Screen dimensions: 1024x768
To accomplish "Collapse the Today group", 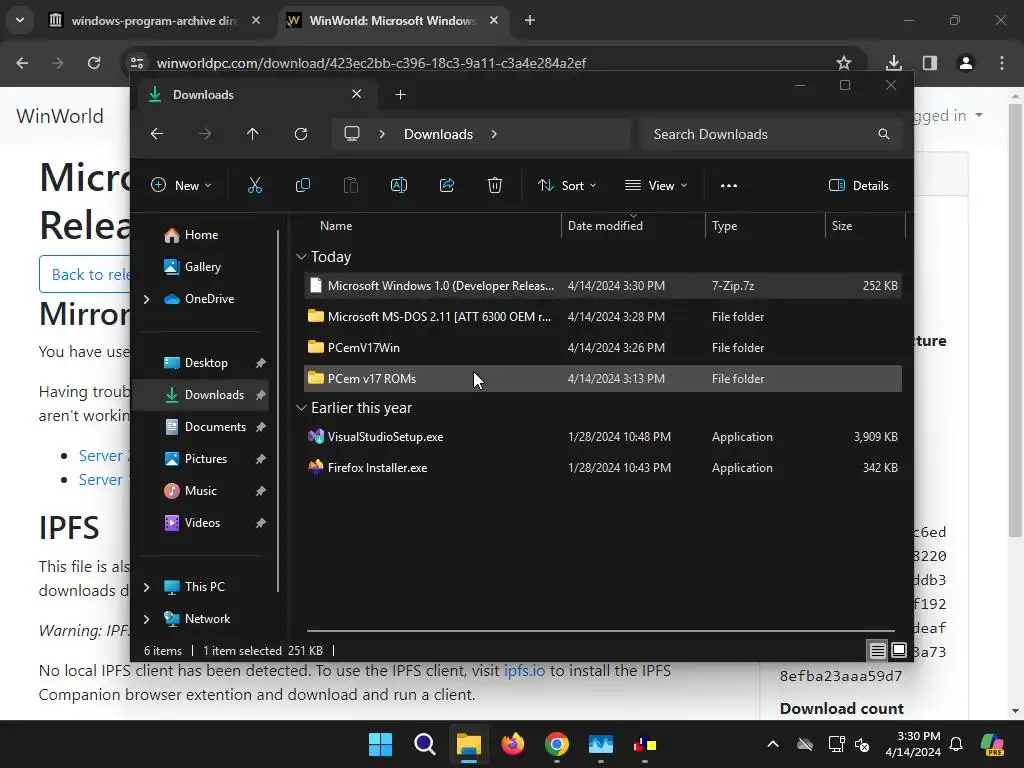I will click(x=301, y=257).
